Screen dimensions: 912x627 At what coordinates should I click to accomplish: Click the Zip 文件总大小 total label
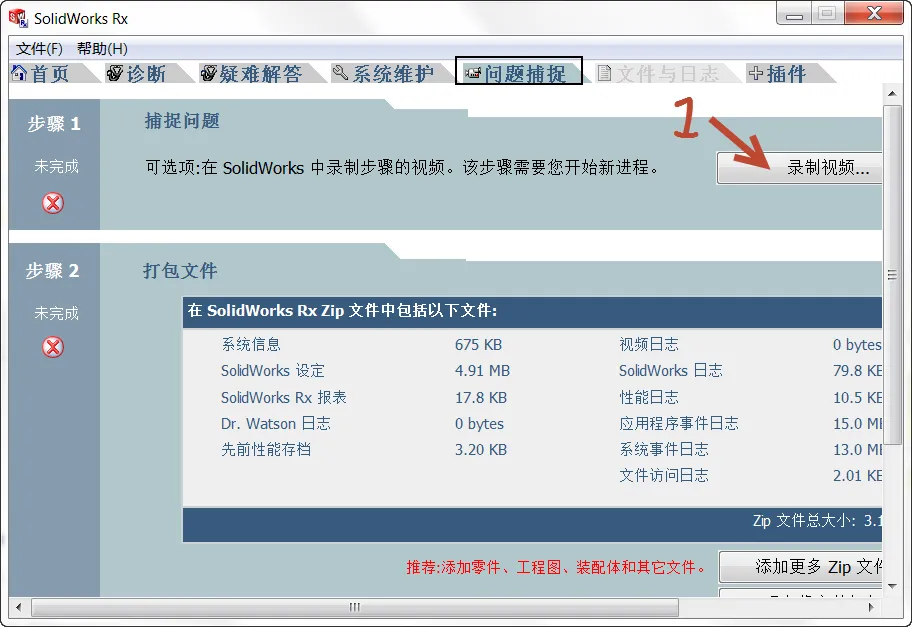(x=805, y=521)
